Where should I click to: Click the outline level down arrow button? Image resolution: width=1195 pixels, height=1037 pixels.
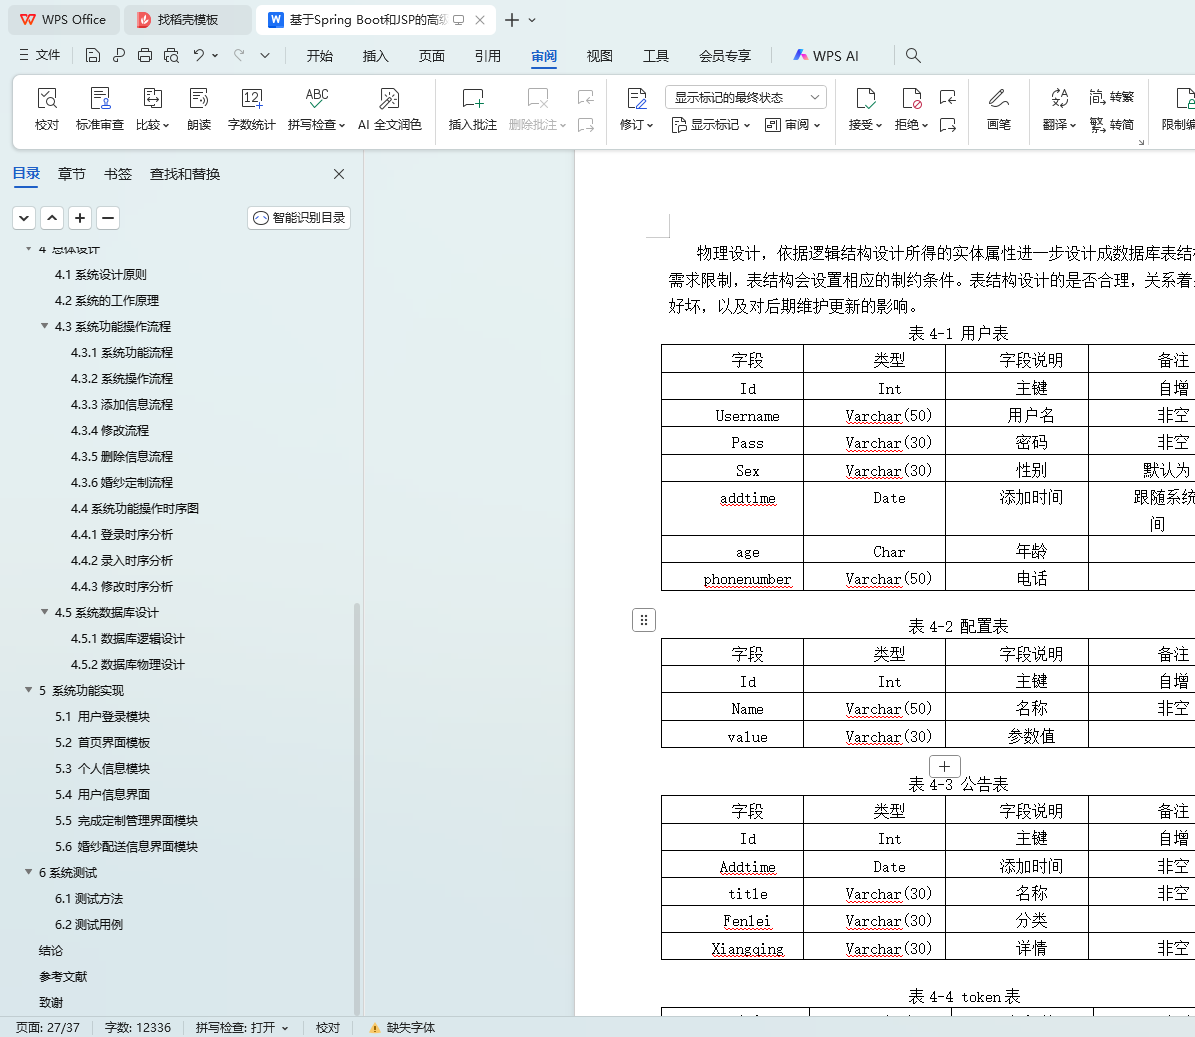(x=24, y=218)
